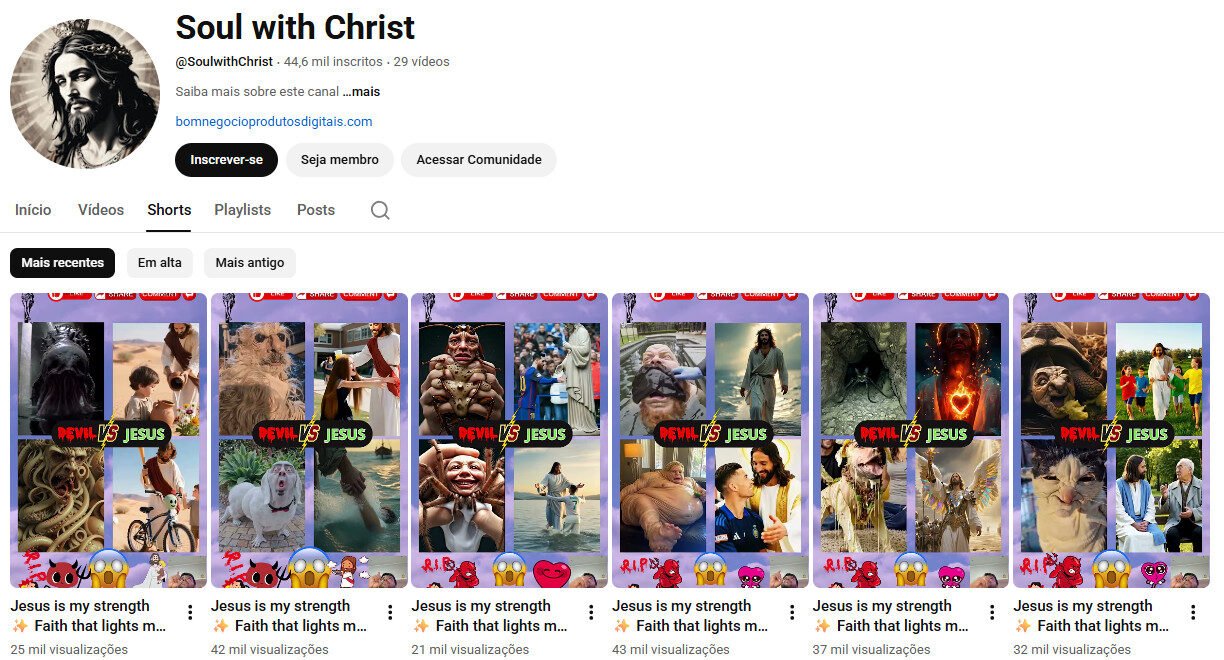
Task: Open bomnegocioprodutosdigitais.com link
Action: (273, 121)
